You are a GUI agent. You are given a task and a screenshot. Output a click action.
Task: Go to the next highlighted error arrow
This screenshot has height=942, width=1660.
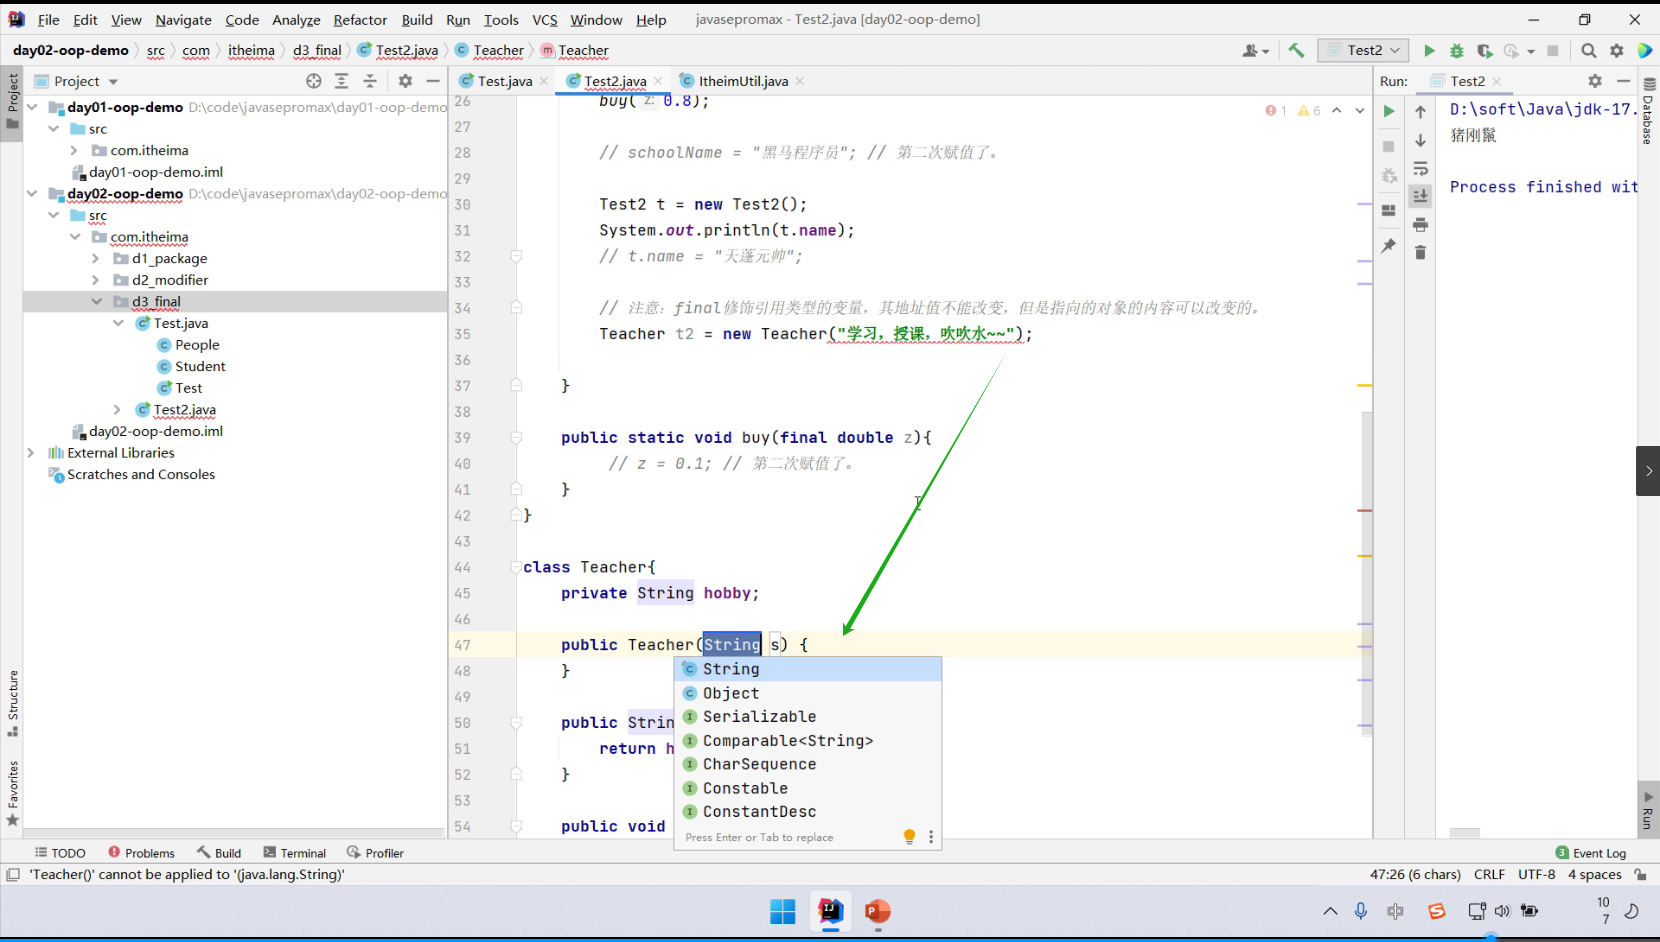[1360, 111]
